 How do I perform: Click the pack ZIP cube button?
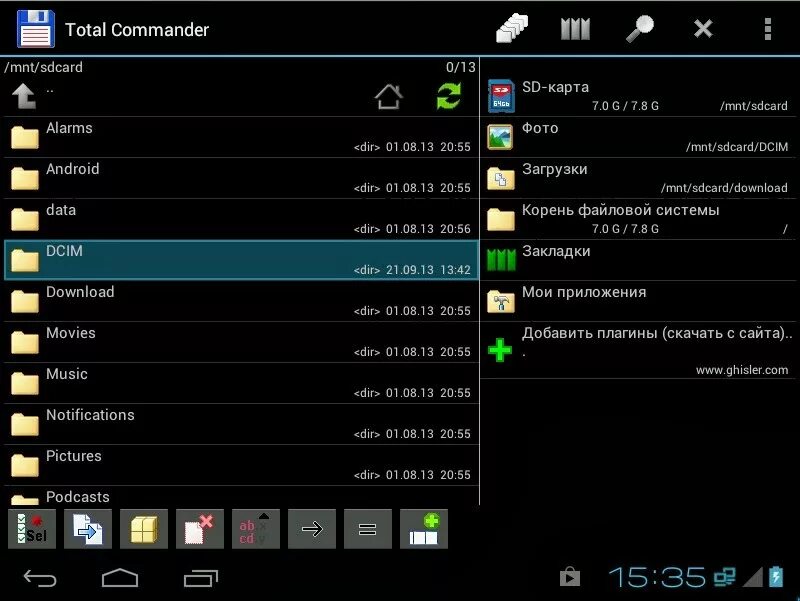click(144, 529)
